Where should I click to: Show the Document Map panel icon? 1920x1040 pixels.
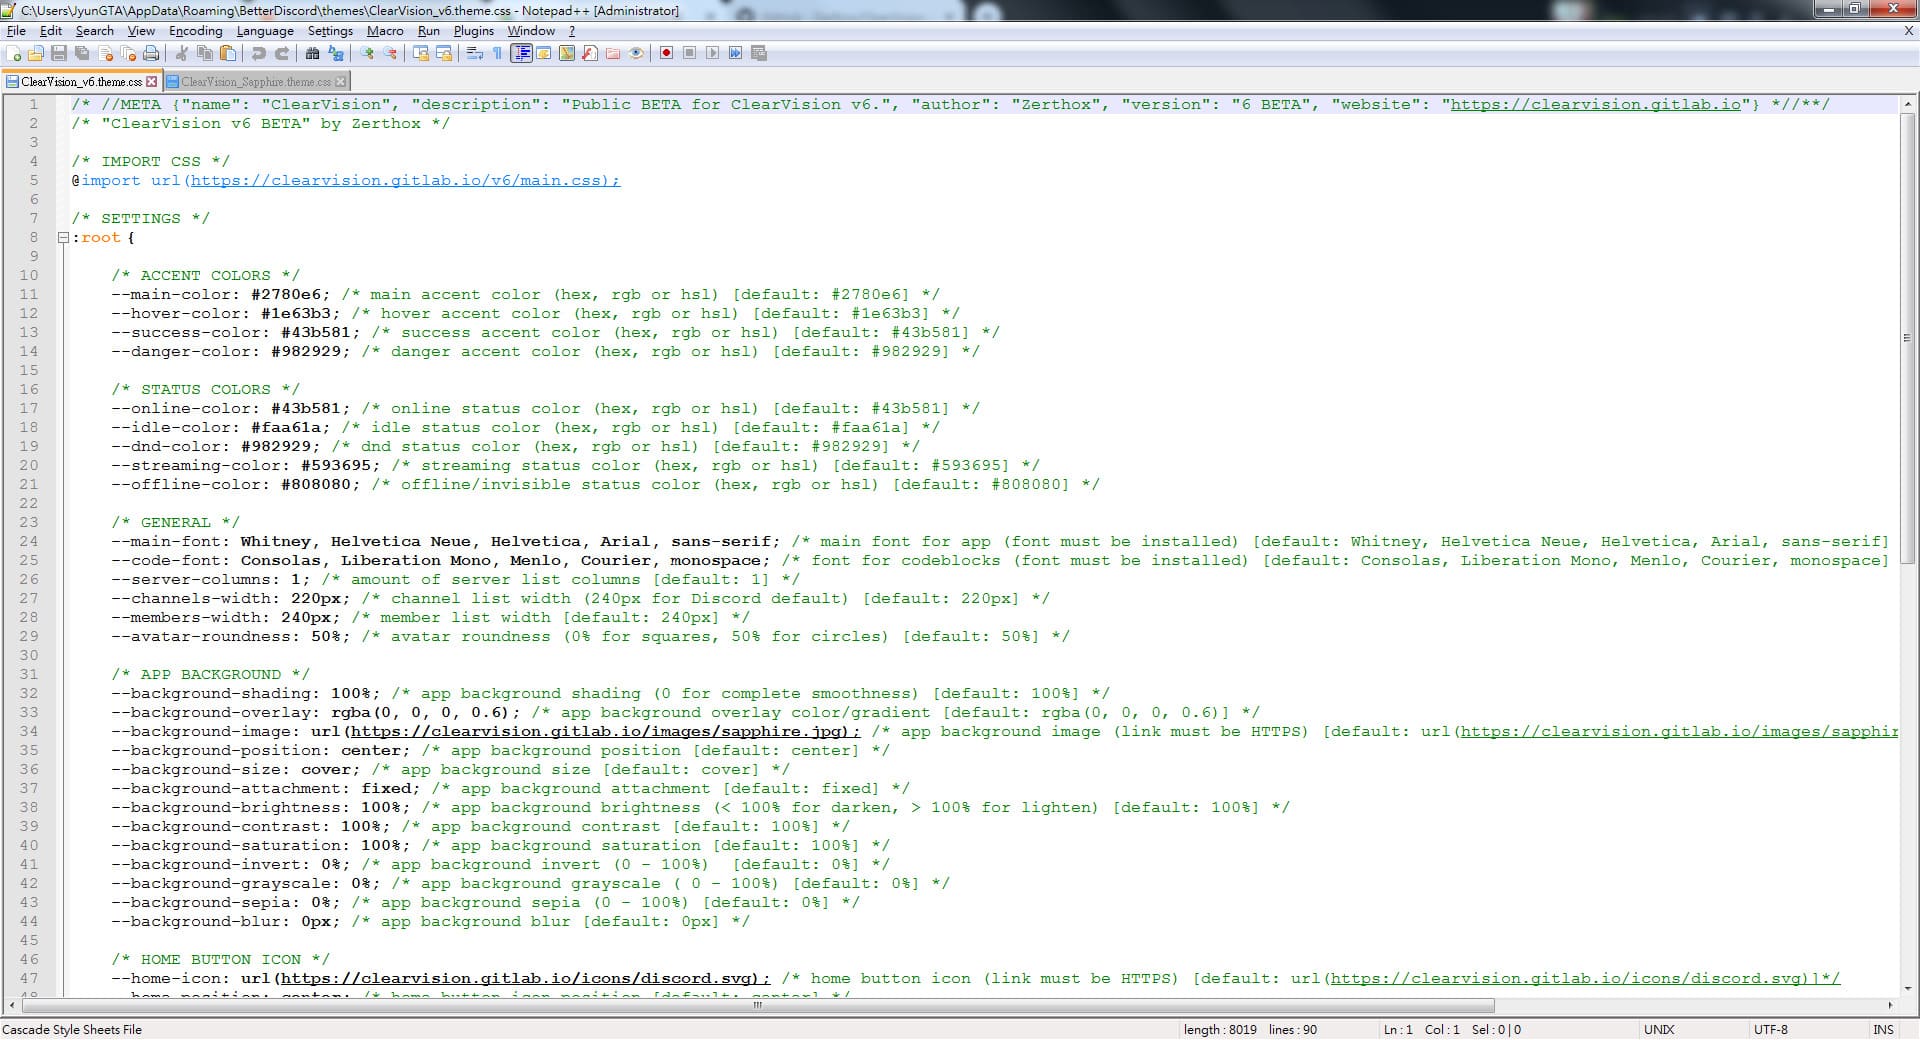[567, 53]
